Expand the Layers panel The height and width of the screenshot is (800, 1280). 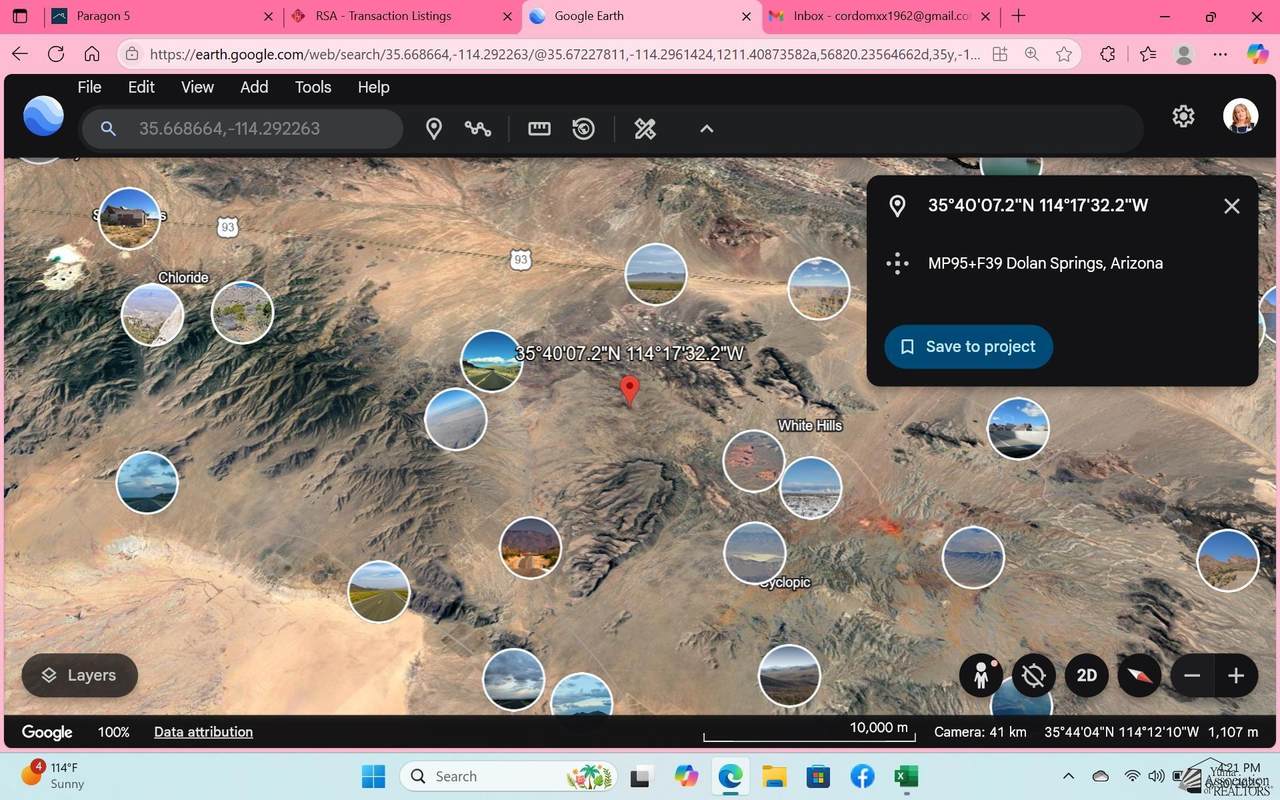click(79, 676)
